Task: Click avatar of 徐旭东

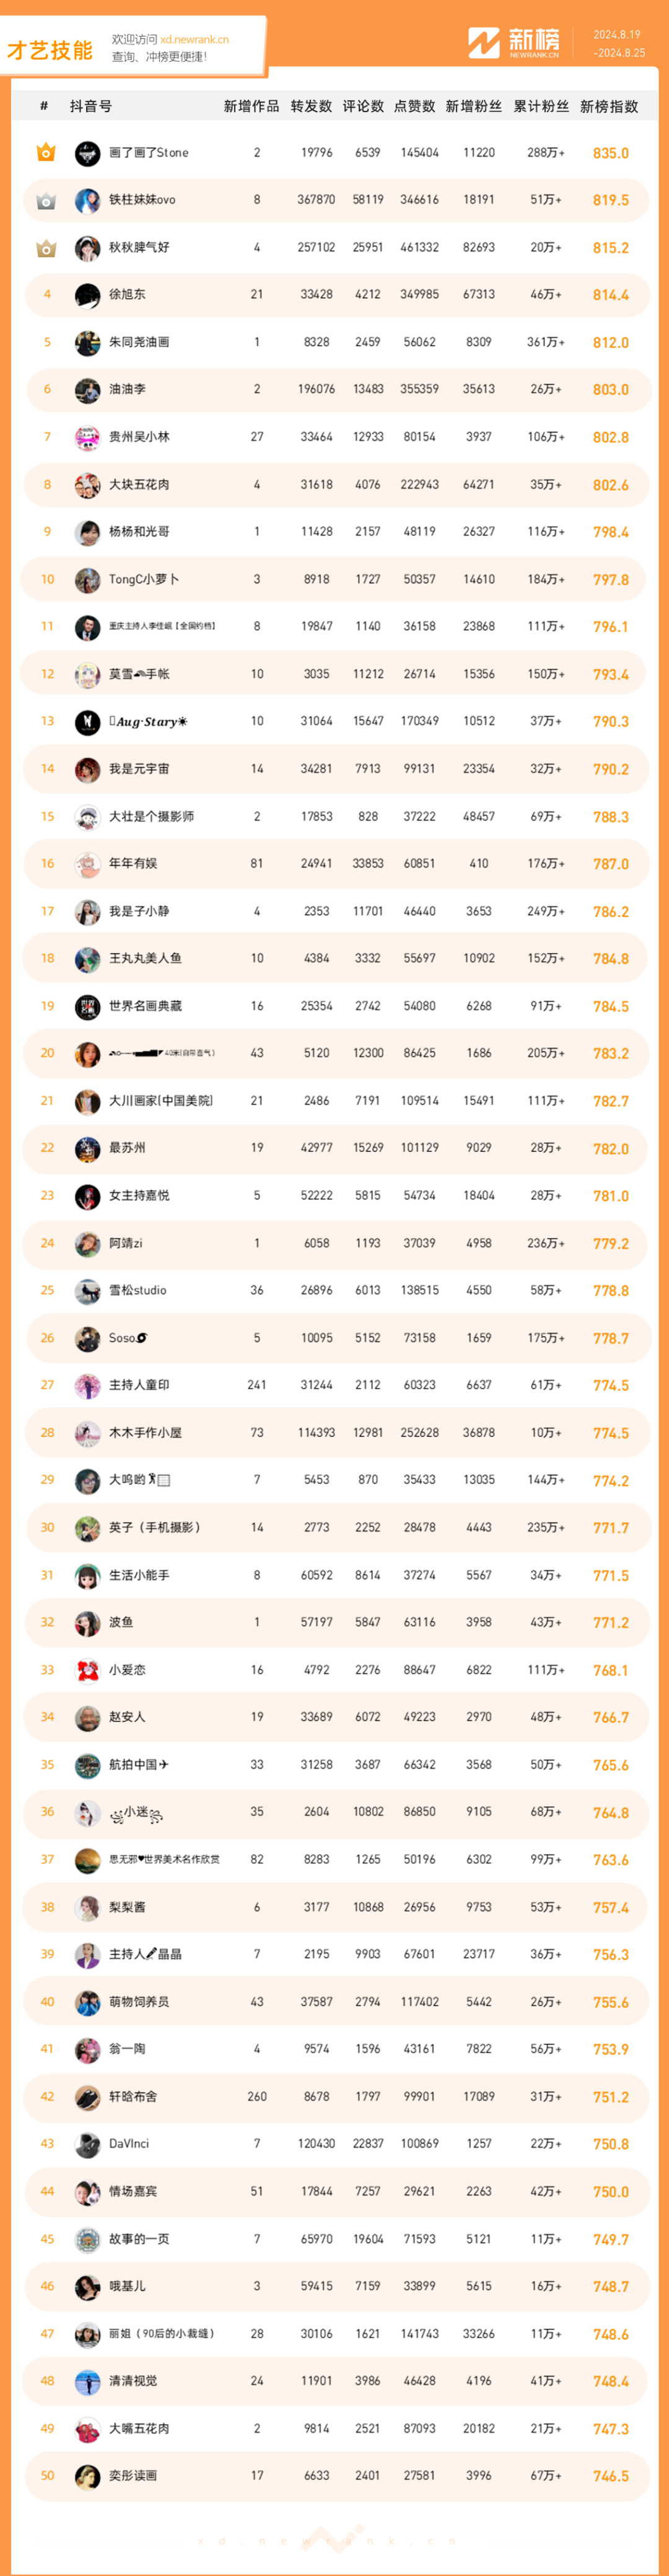Action: pyautogui.click(x=88, y=295)
